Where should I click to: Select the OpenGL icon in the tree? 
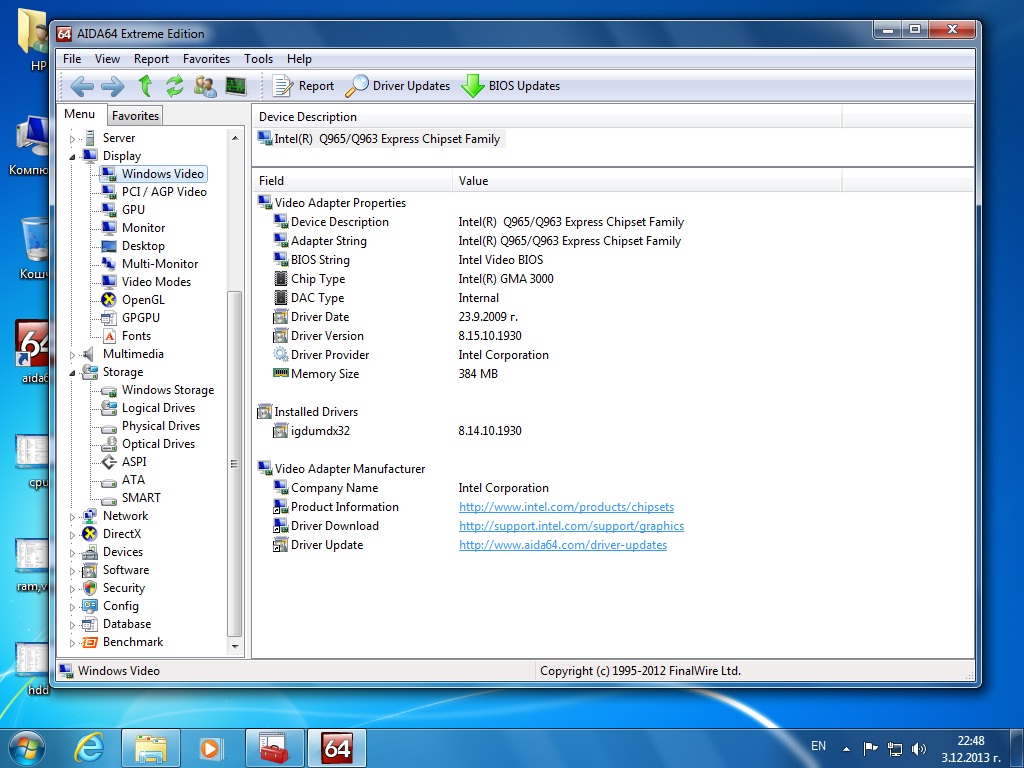pyautogui.click(x=108, y=300)
